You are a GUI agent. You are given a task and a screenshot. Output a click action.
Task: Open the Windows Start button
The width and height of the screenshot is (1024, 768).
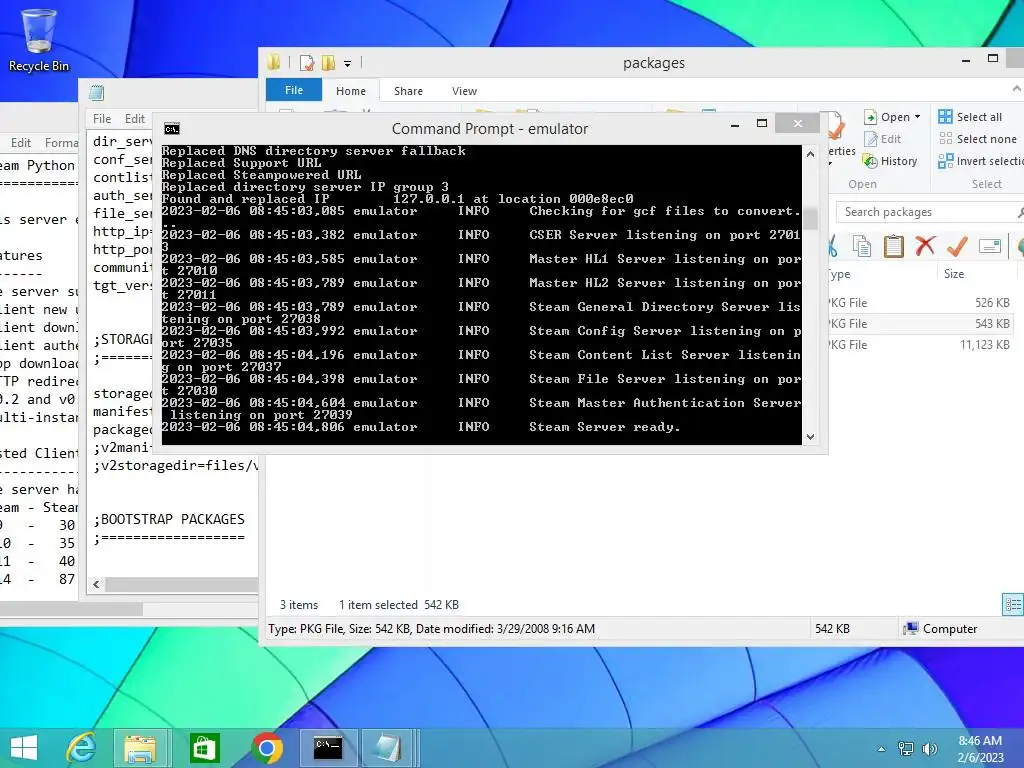click(x=24, y=748)
